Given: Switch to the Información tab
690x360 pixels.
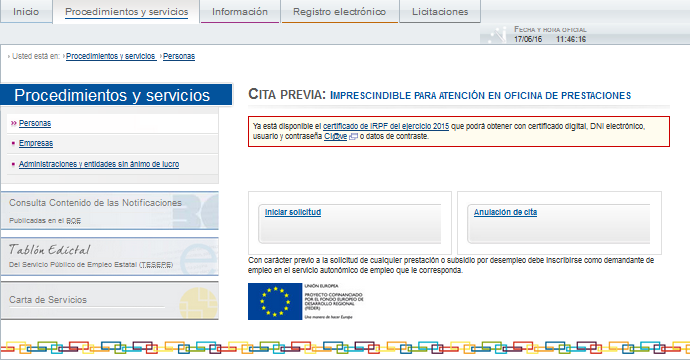Looking at the screenshot, I should tap(240, 11).
